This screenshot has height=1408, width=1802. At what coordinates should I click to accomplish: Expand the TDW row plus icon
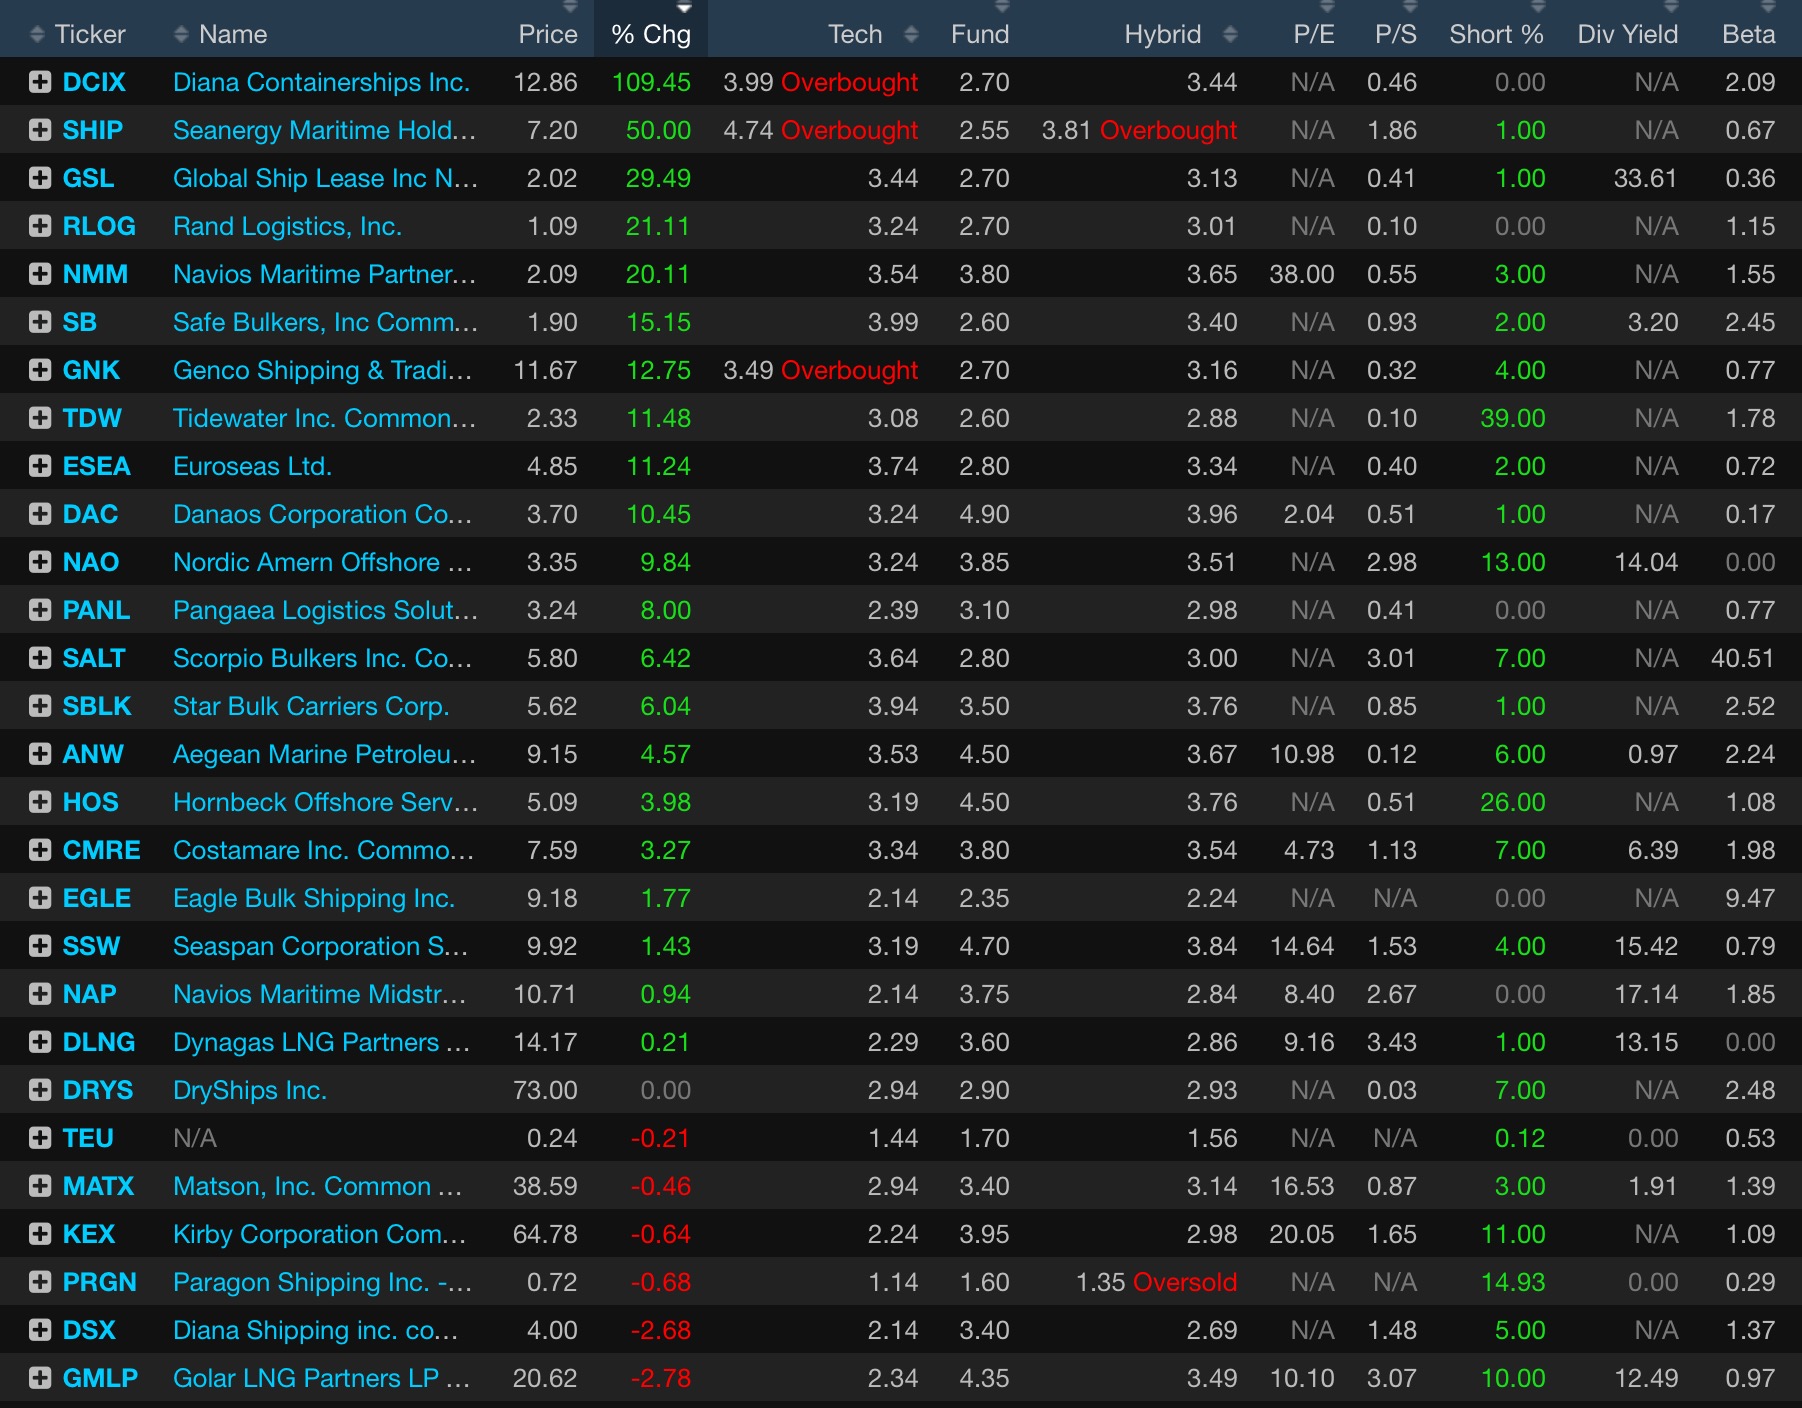point(40,418)
